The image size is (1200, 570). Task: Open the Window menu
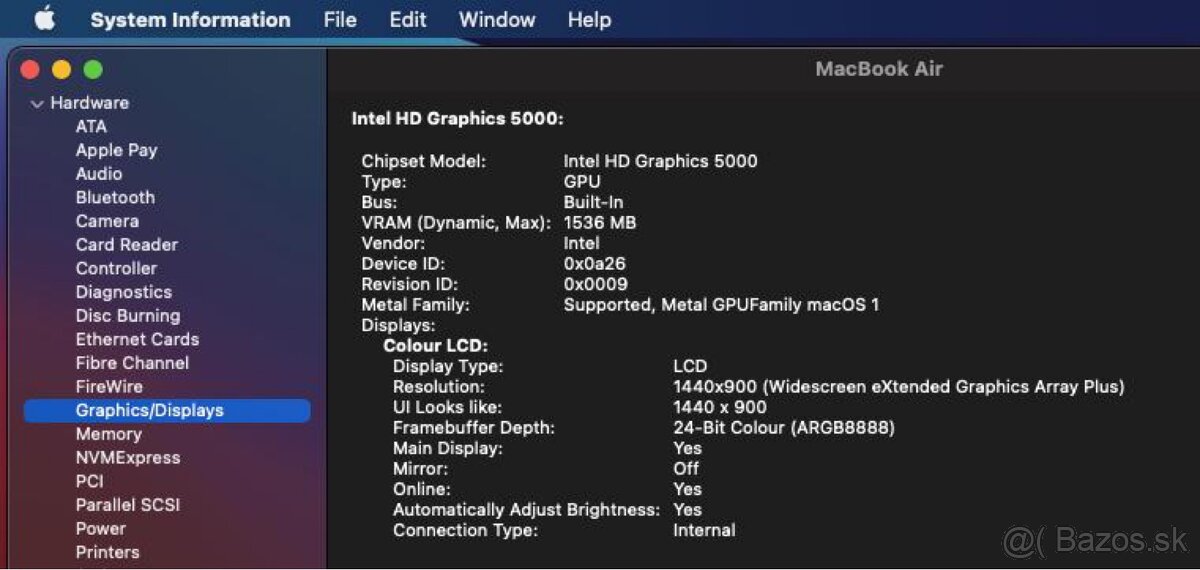(497, 19)
